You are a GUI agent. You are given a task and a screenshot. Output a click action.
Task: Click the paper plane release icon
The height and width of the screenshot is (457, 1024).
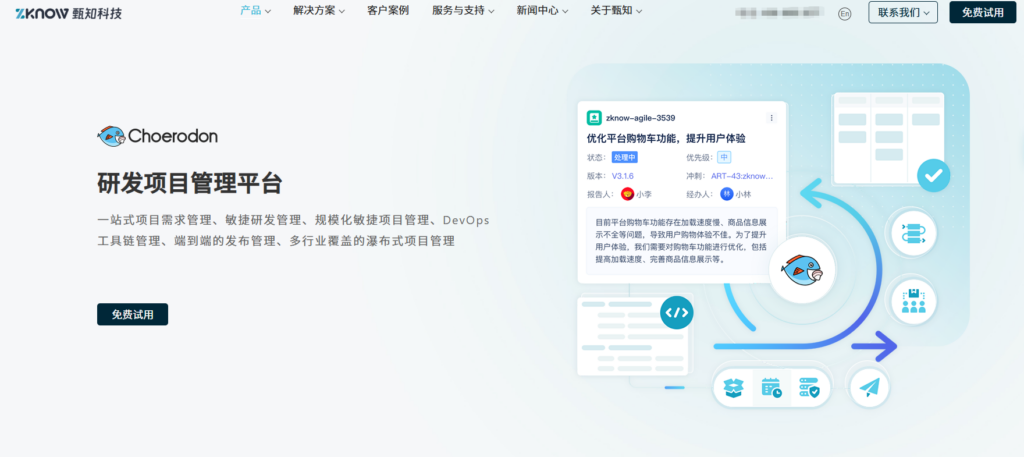point(869,388)
